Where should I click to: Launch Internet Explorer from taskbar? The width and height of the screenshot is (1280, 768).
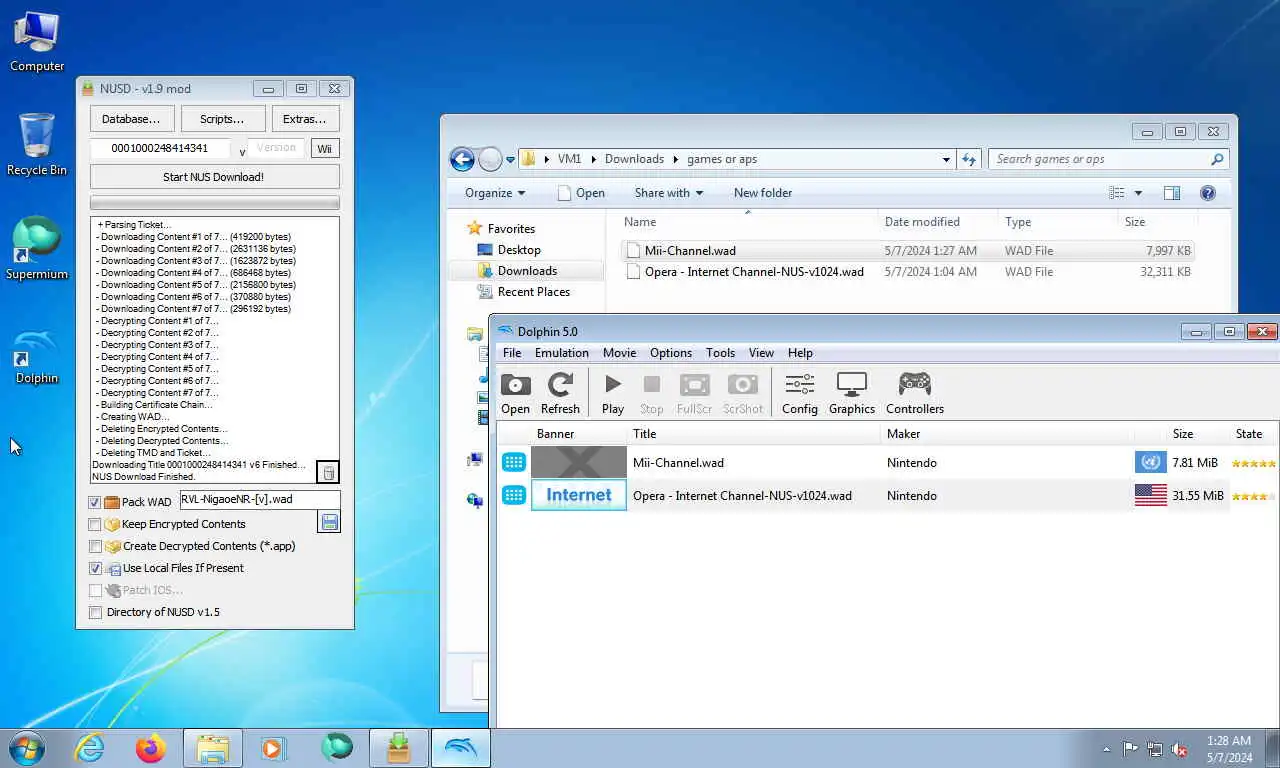pyautogui.click(x=90, y=748)
